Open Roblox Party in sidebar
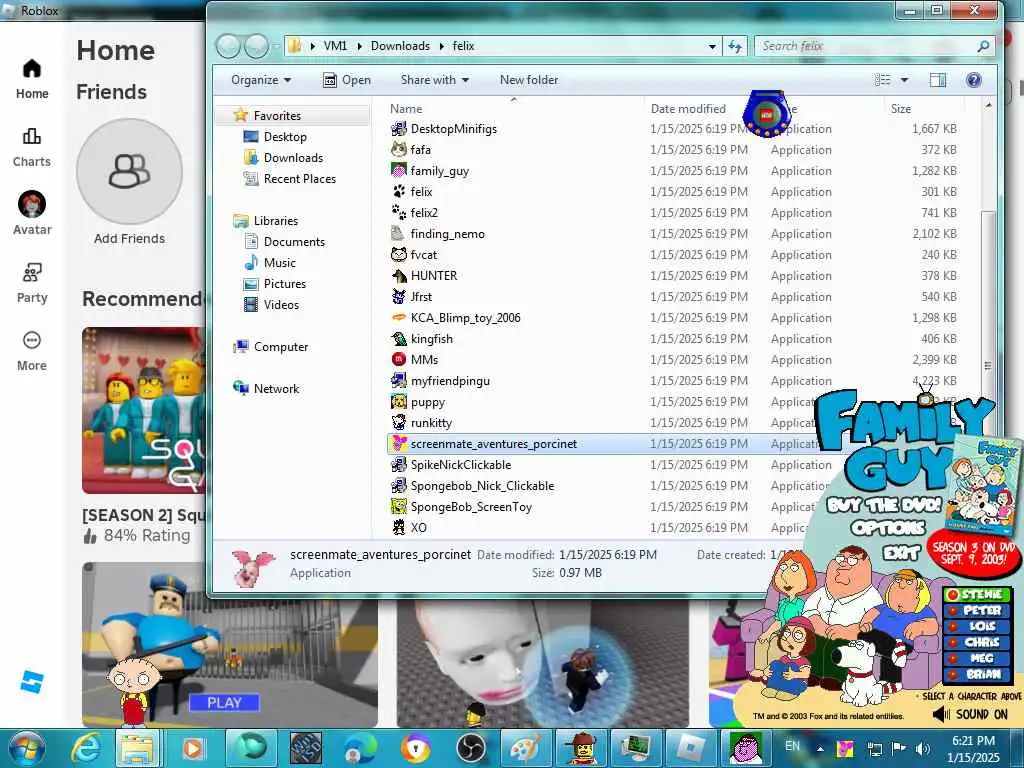 pyautogui.click(x=32, y=283)
